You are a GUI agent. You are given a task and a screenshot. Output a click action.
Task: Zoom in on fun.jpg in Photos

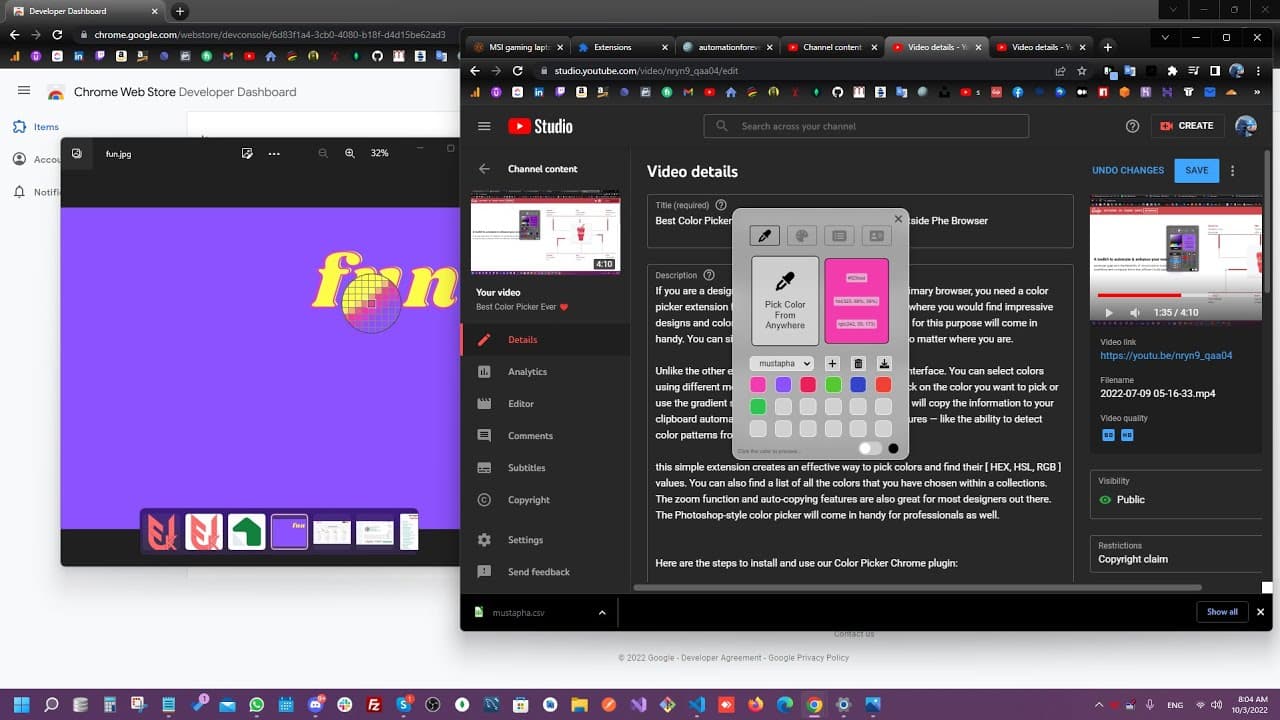point(350,153)
